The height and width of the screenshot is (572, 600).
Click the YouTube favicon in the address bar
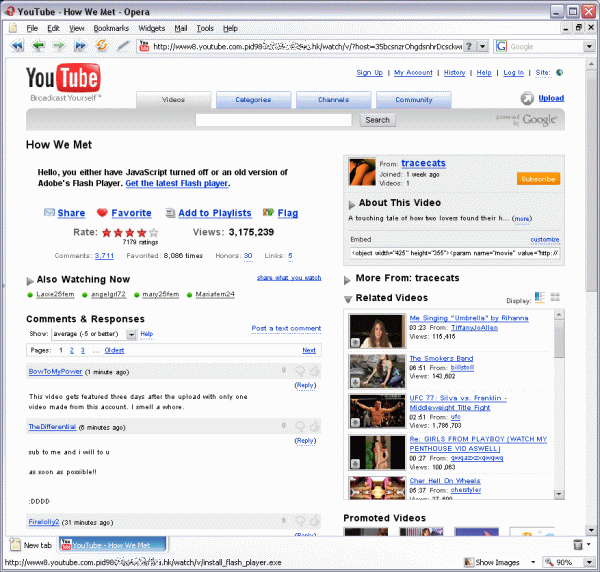[x=144, y=46]
